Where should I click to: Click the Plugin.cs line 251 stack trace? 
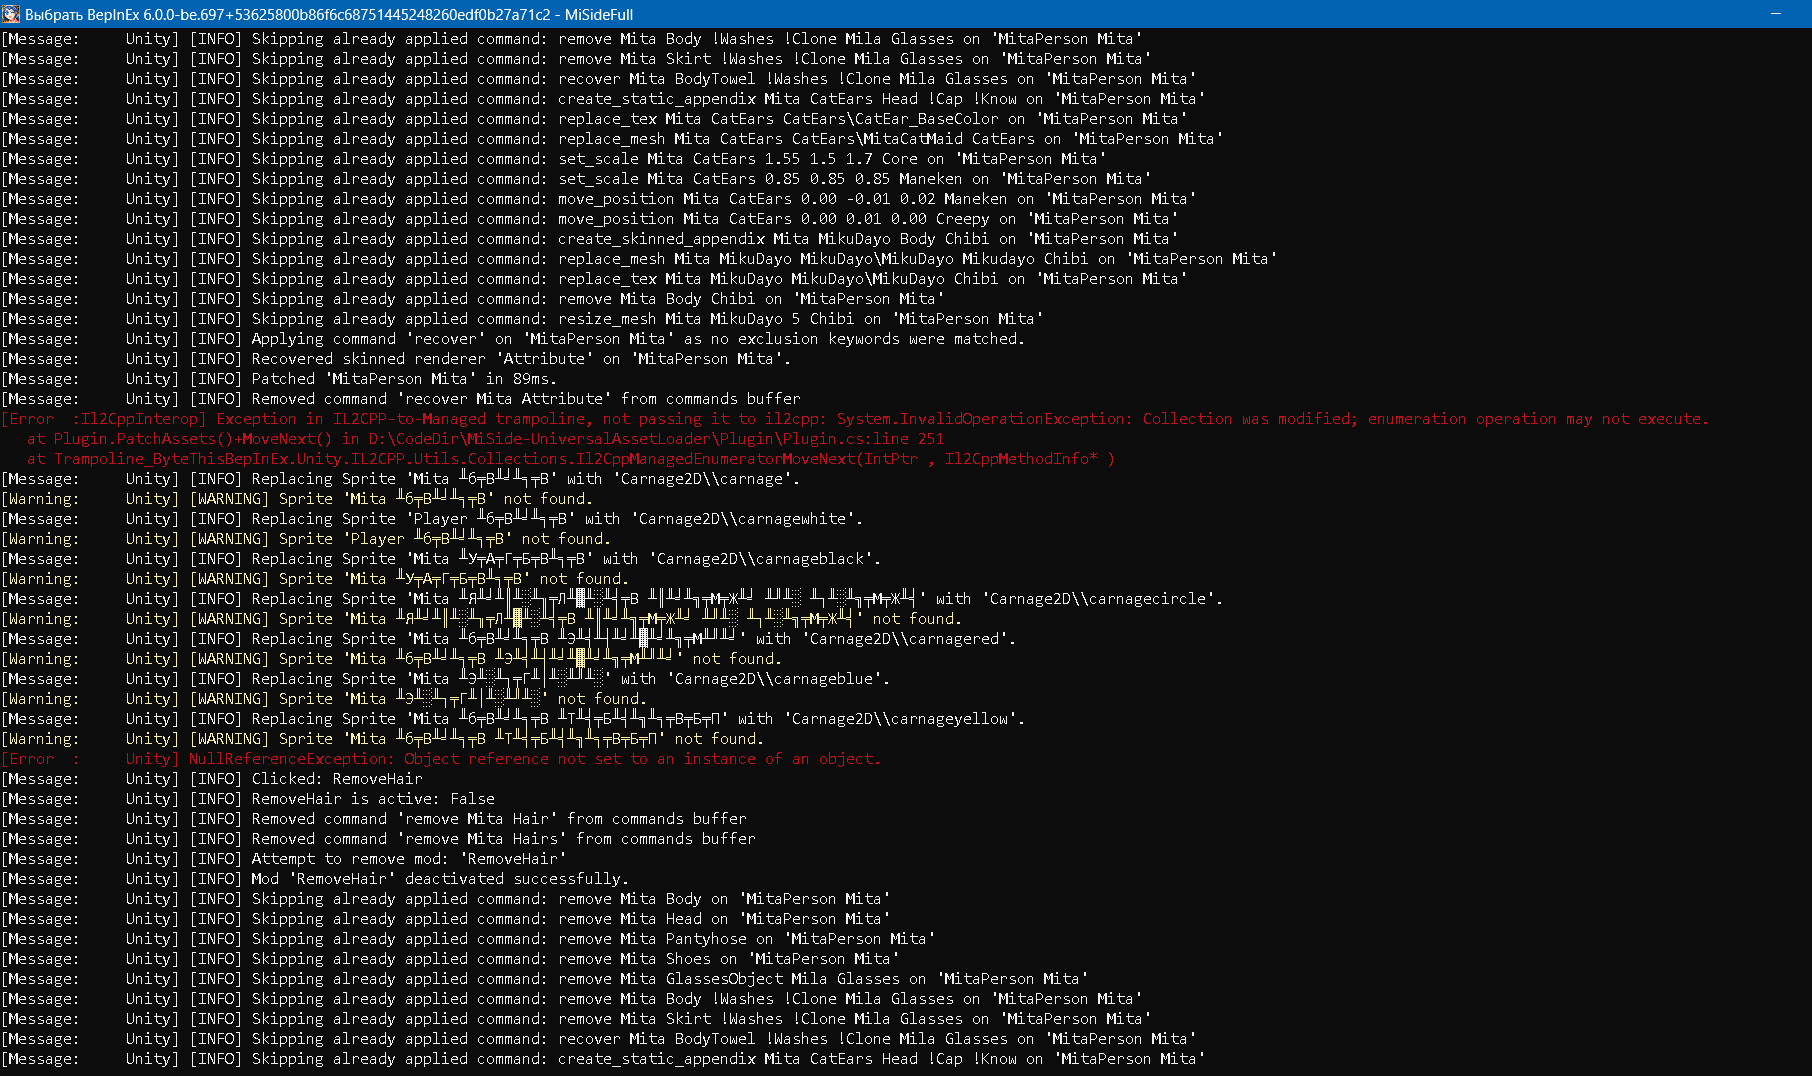pyautogui.click(x=485, y=439)
